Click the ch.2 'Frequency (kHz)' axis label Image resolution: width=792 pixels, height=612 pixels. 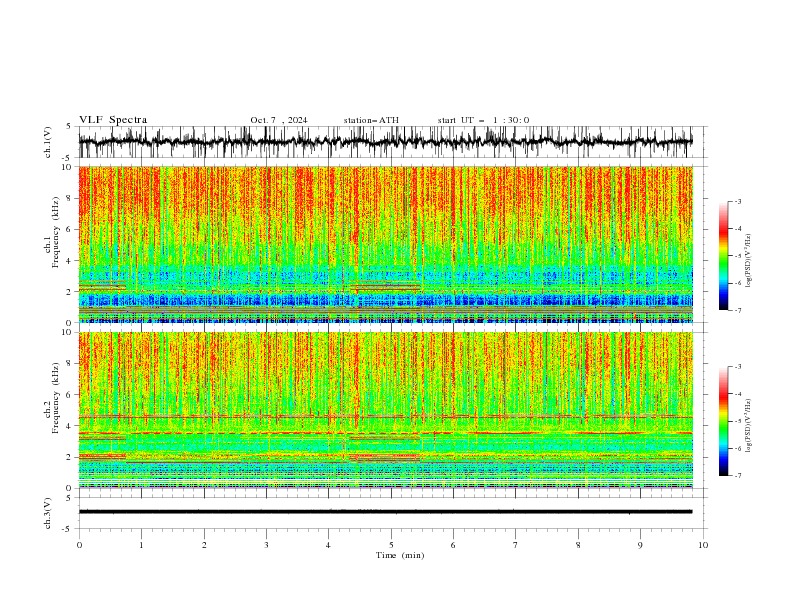56,398
